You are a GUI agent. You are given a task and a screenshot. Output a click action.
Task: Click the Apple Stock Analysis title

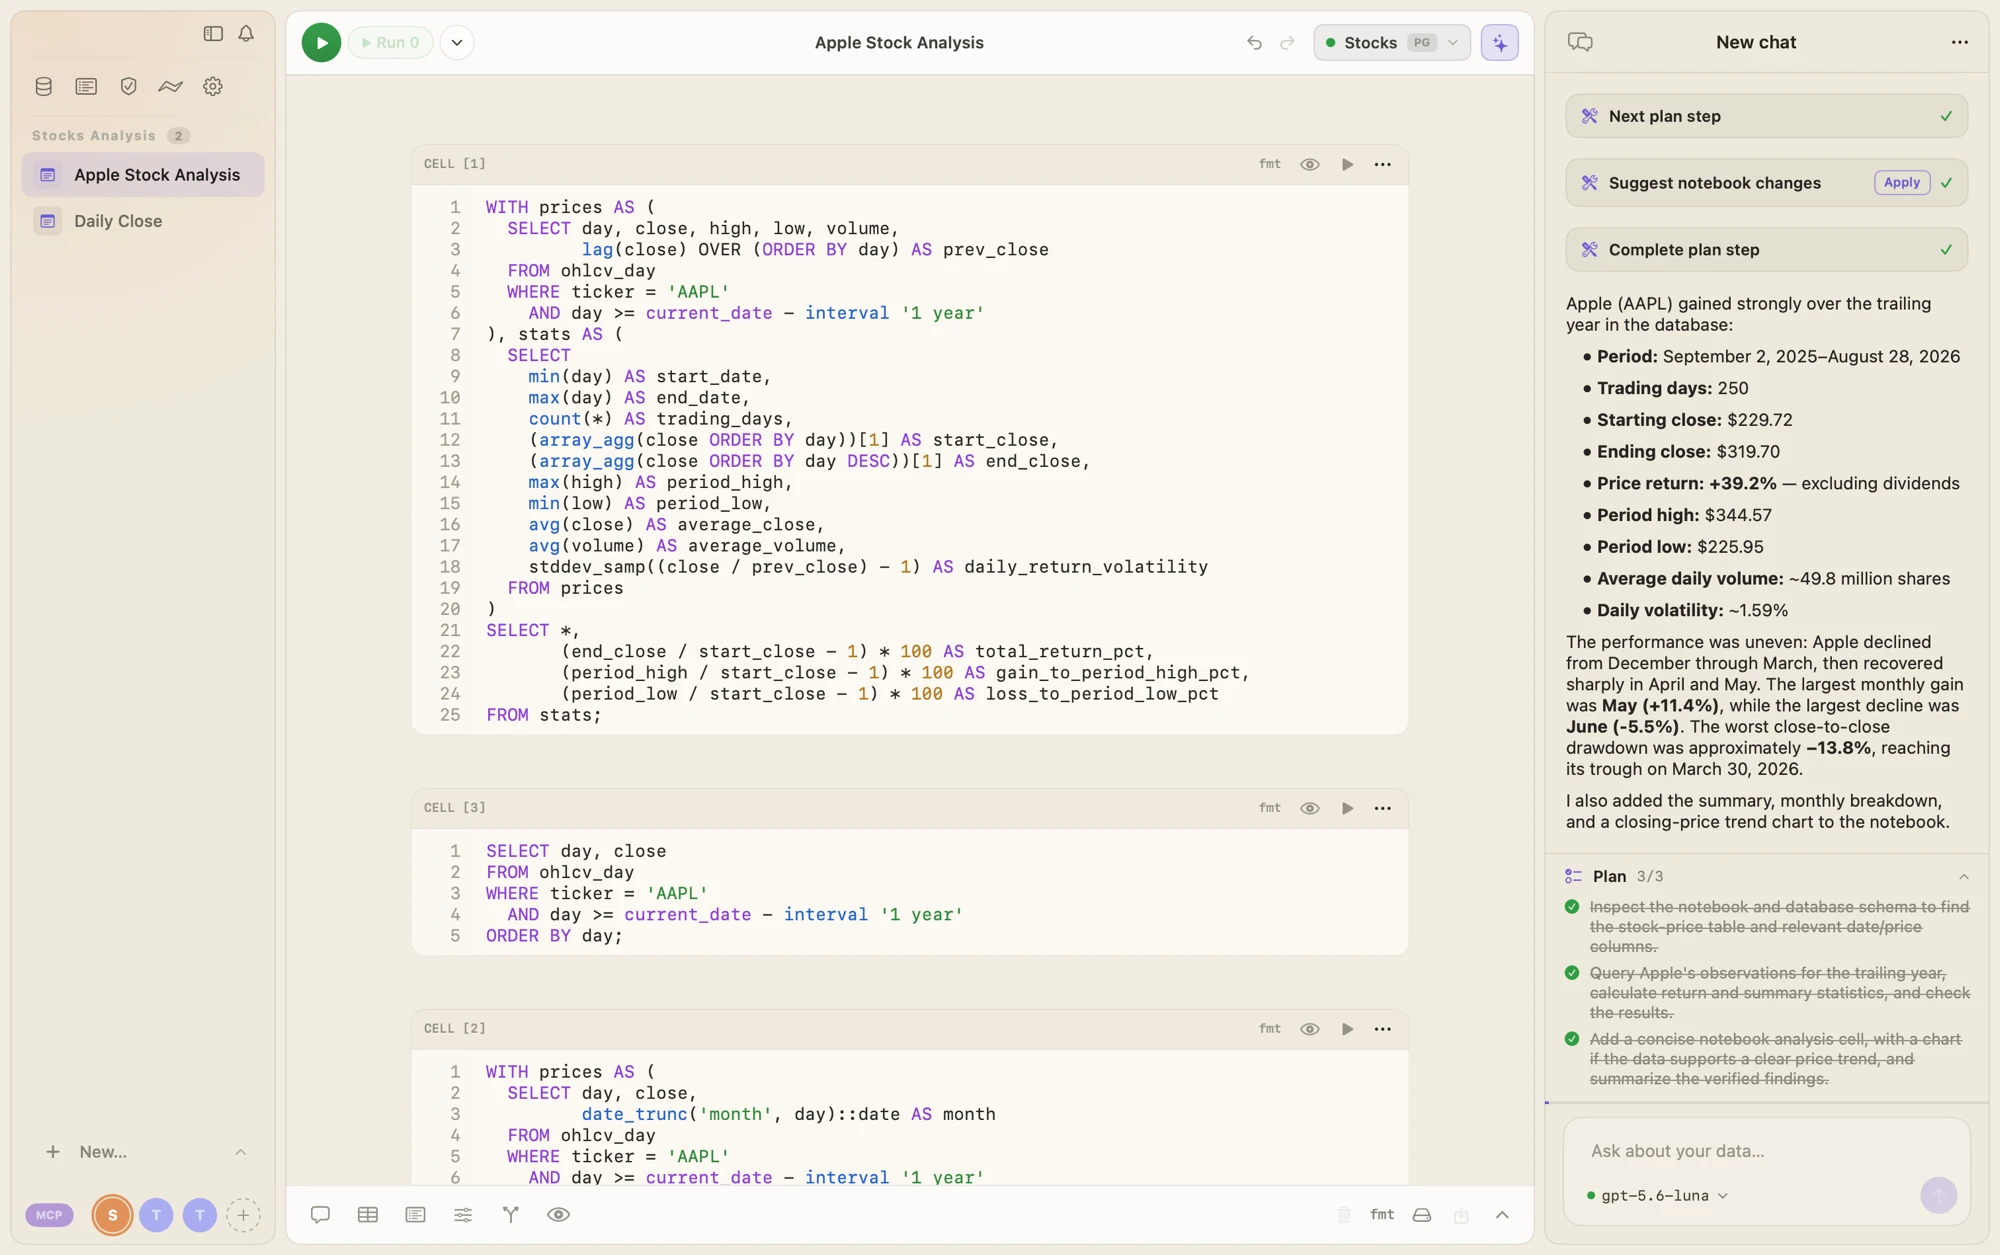[x=899, y=43]
